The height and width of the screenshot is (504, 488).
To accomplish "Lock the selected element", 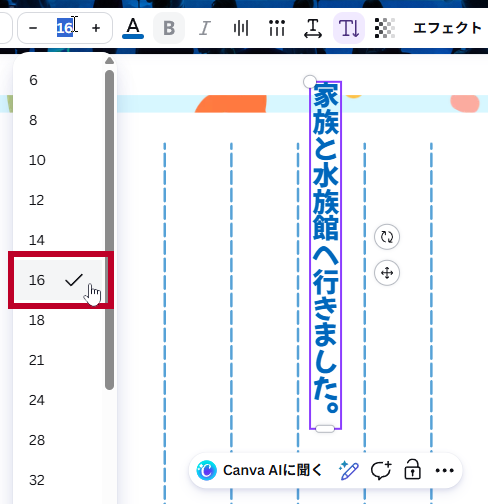I will (x=413, y=470).
